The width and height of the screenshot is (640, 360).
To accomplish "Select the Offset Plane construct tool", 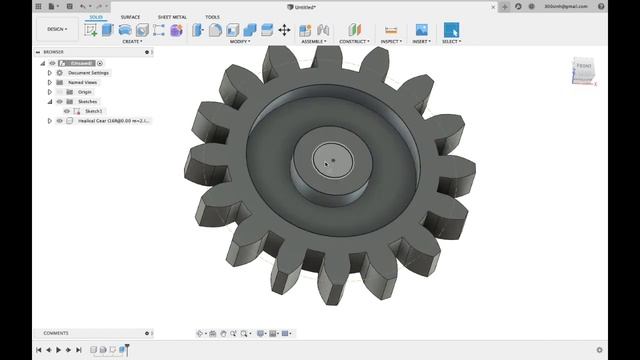I will pos(355,30).
